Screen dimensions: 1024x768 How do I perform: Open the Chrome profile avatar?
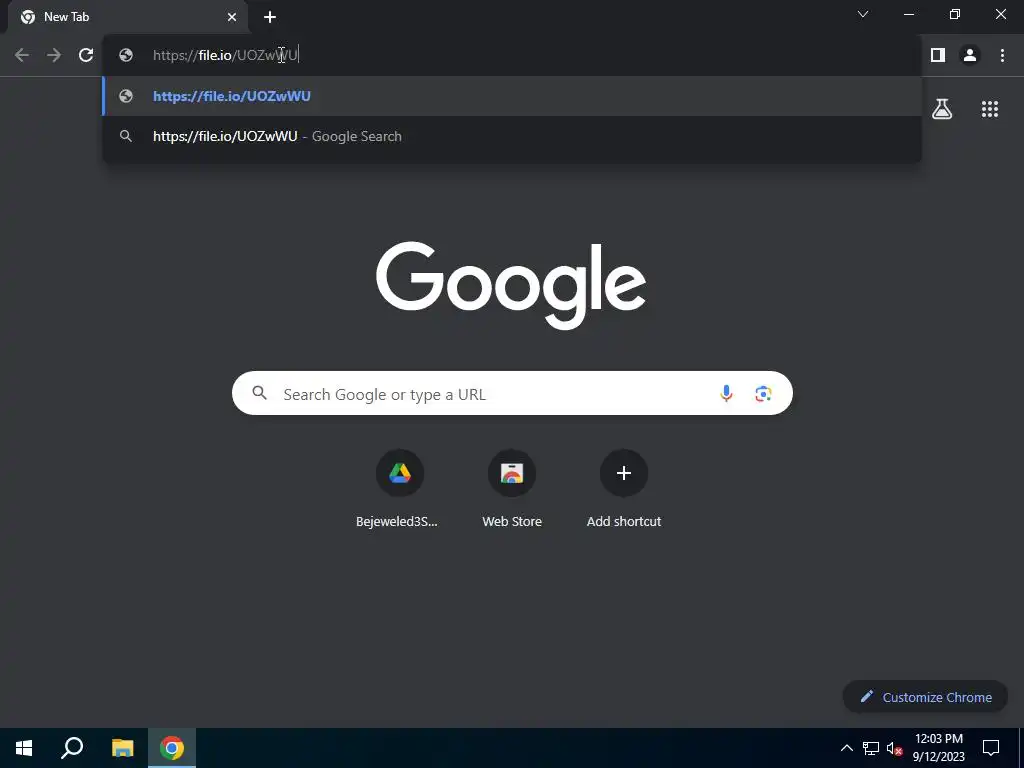tap(970, 55)
